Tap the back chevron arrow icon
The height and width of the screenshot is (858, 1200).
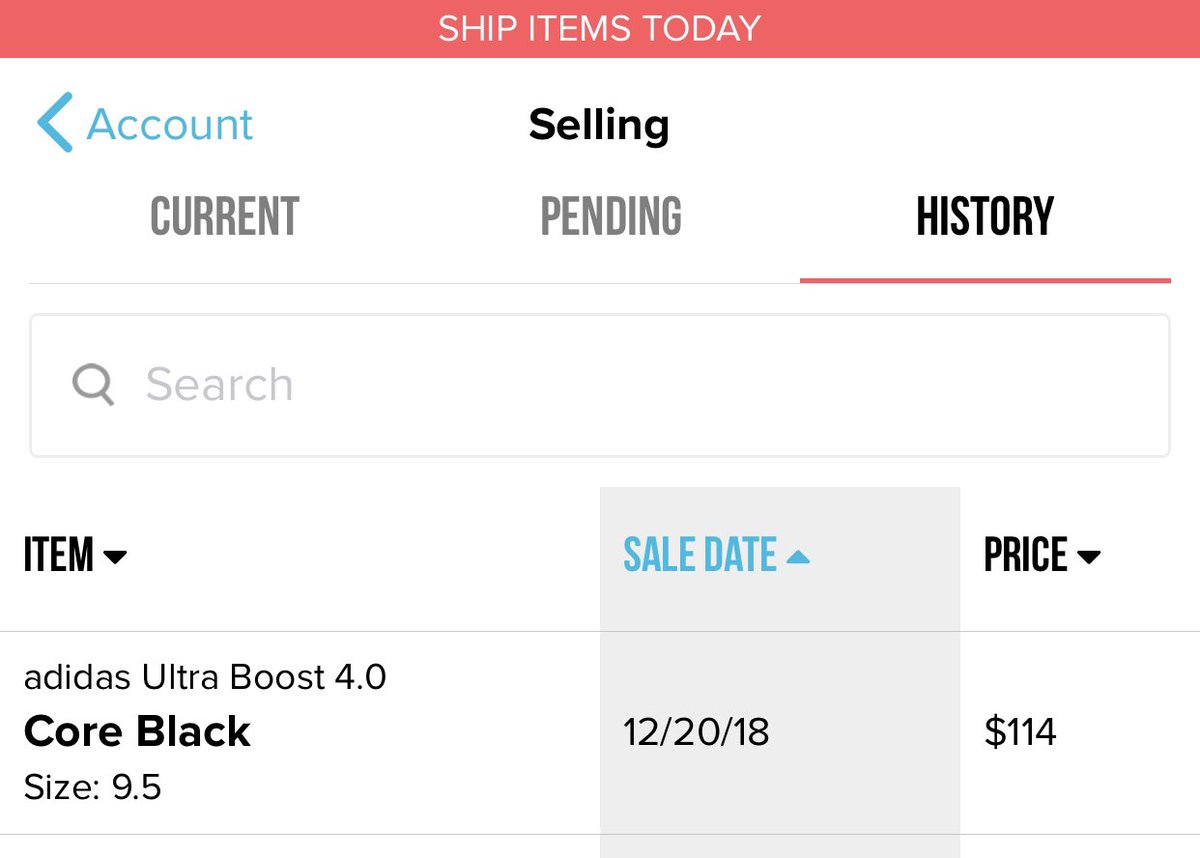point(54,122)
